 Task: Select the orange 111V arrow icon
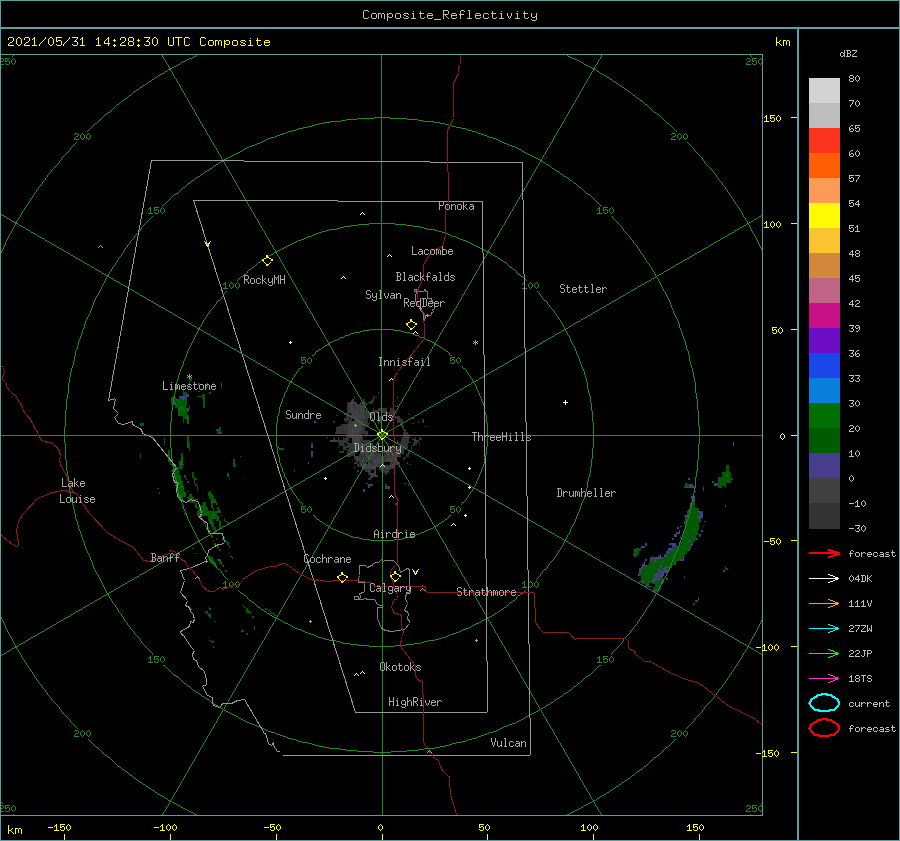pyautogui.click(x=824, y=603)
